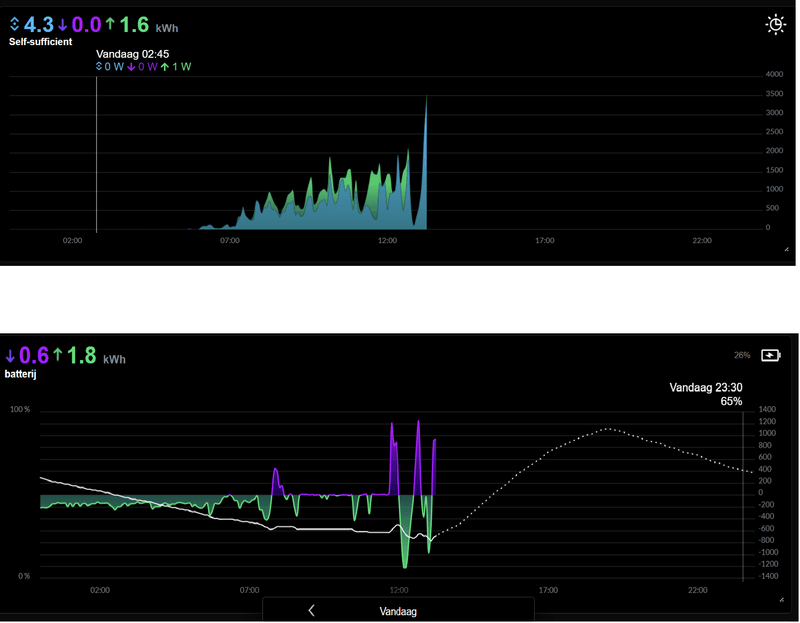Click the 100 % label on battery chart
Image resolution: width=800 pixels, height=623 pixels.
(20, 409)
